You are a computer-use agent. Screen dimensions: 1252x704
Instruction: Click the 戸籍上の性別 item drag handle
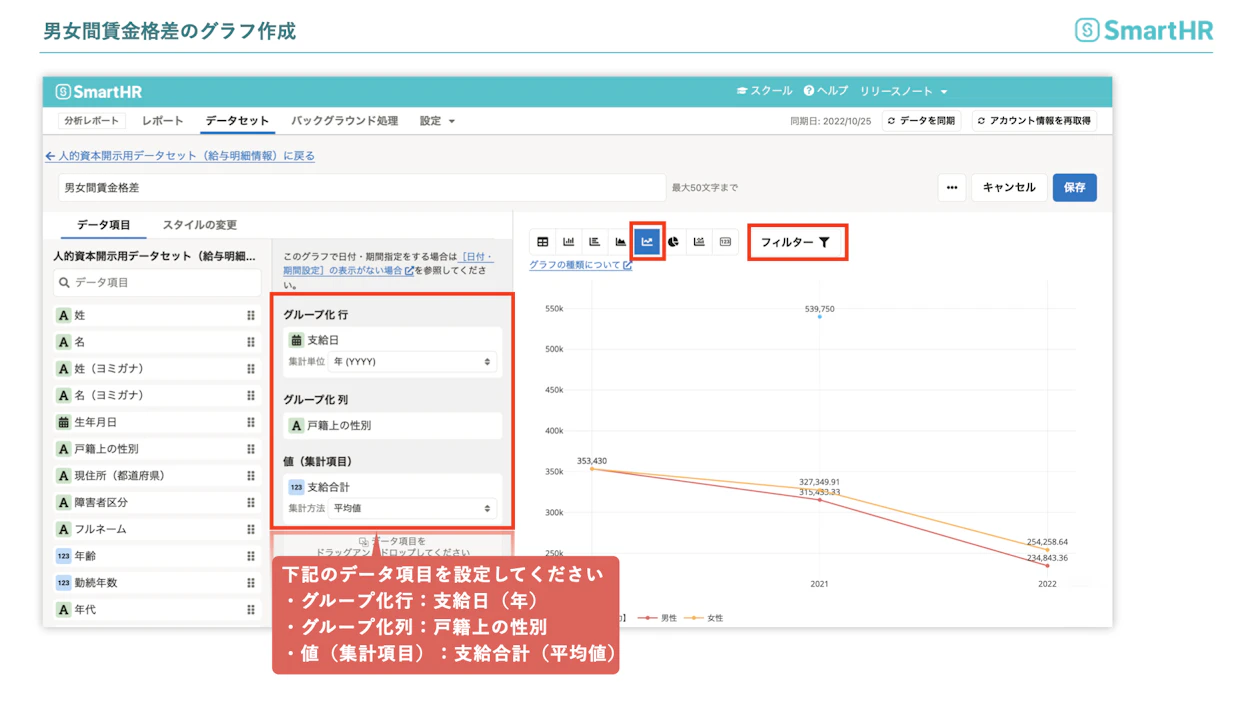251,449
